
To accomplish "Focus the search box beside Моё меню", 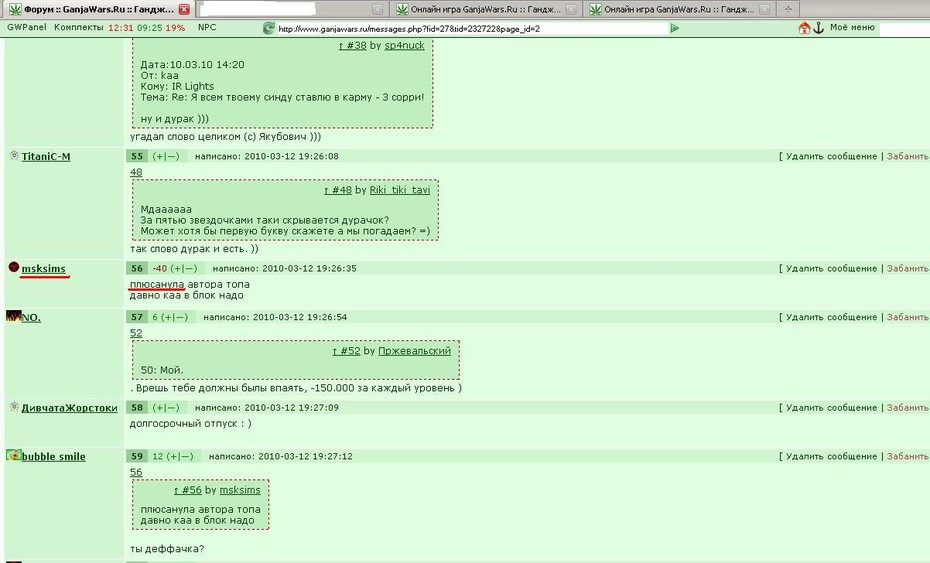I will pos(904,28).
